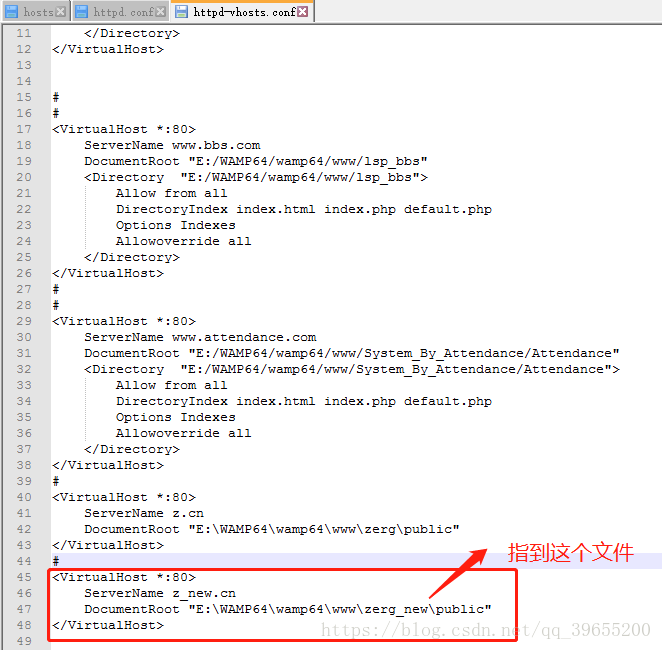Click '<VirtualHost *:80>' on line 29
662x650 pixels.
pyautogui.click(x=124, y=321)
